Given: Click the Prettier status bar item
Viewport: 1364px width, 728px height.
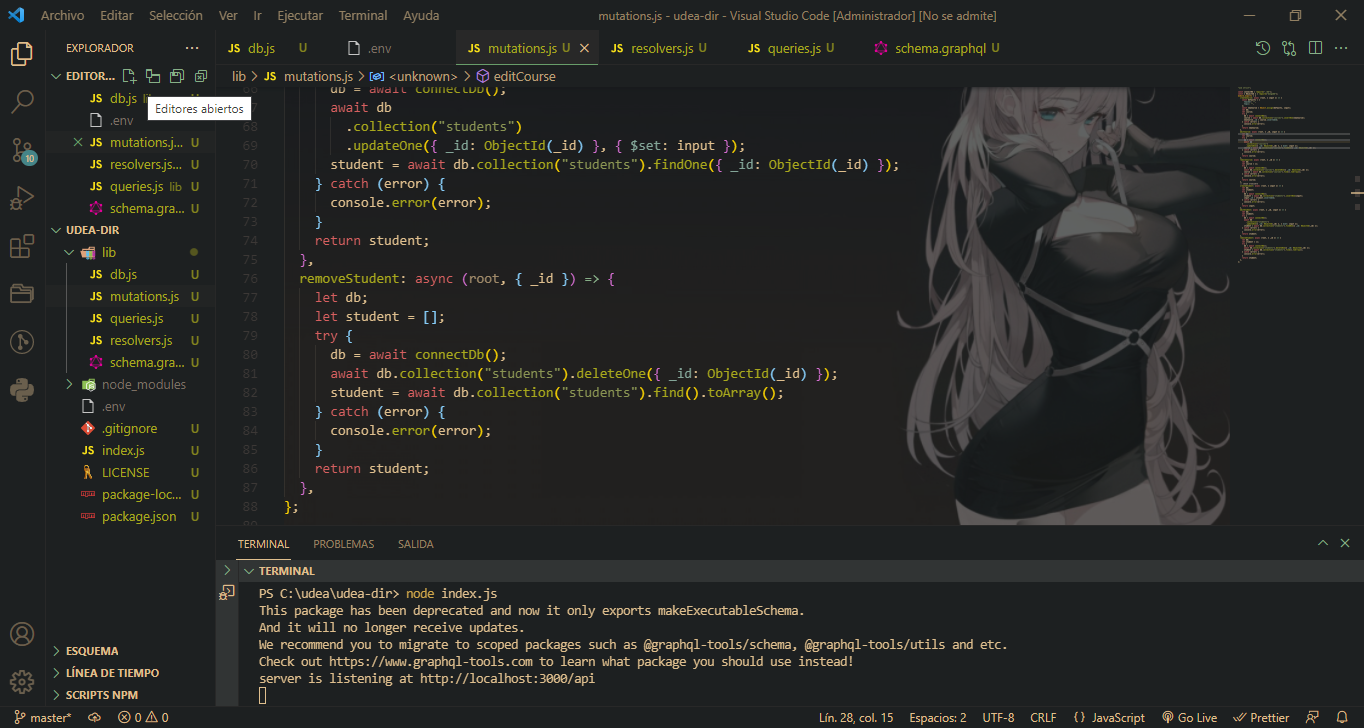Looking at the screenshot, I should pos(1260,717).
